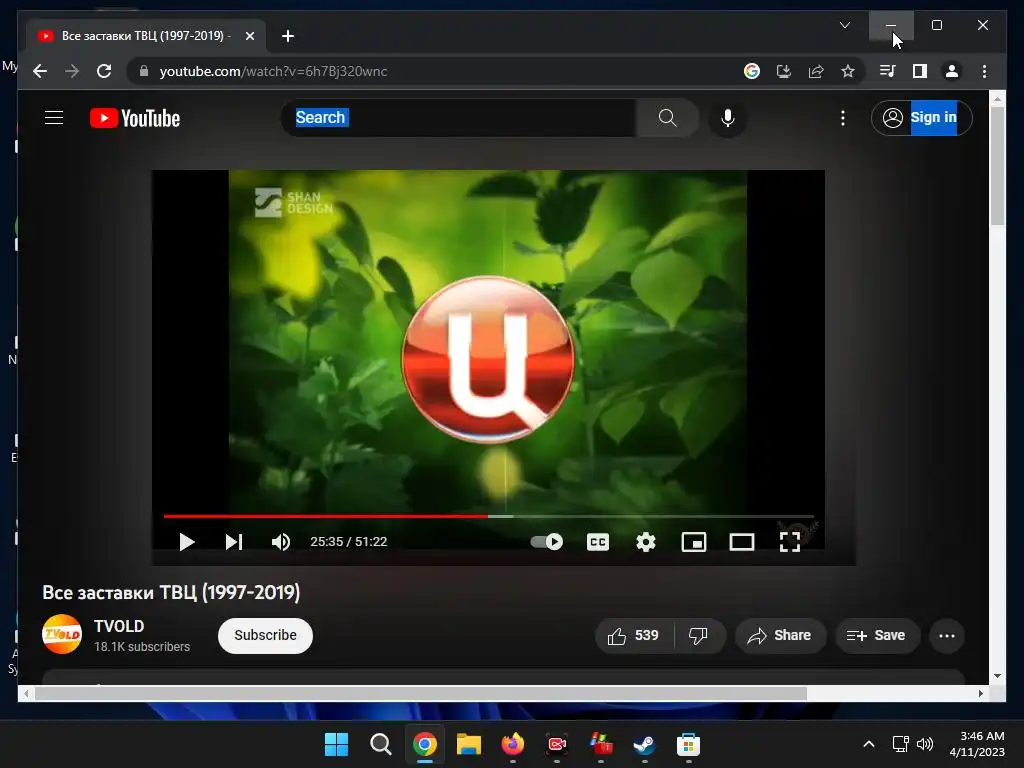This screenshot has width=1024, height=768.
Task: Click the search magnifier button
Action: [x=667, y=118]
